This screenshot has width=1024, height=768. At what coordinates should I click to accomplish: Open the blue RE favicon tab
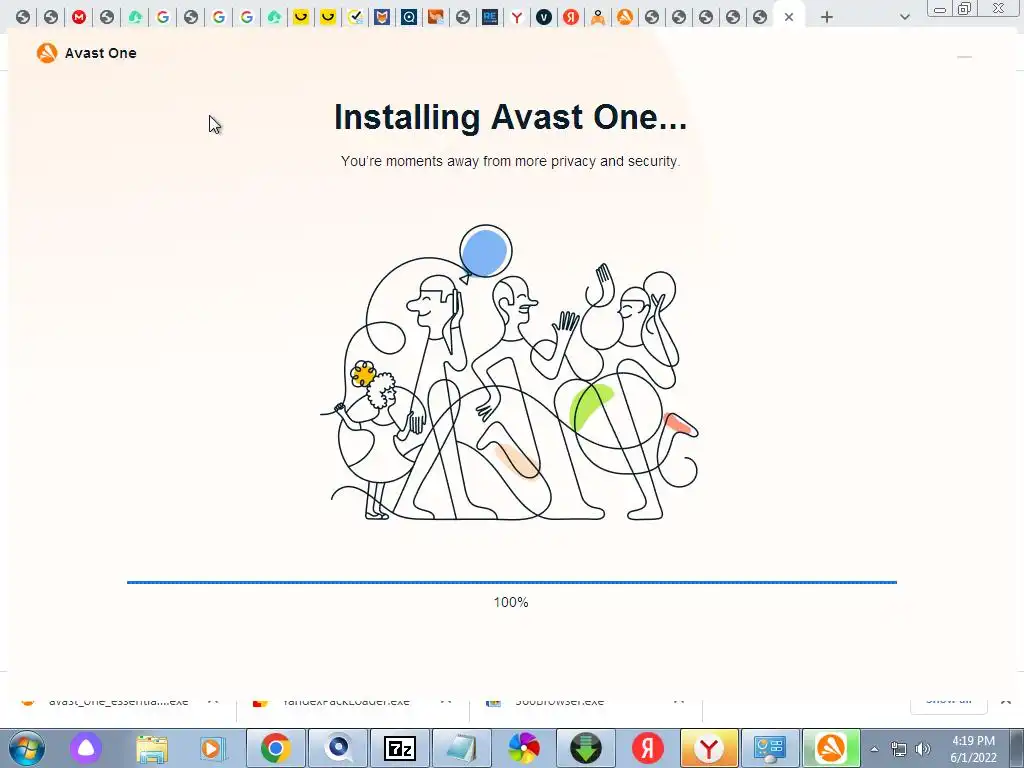[490, 18]
